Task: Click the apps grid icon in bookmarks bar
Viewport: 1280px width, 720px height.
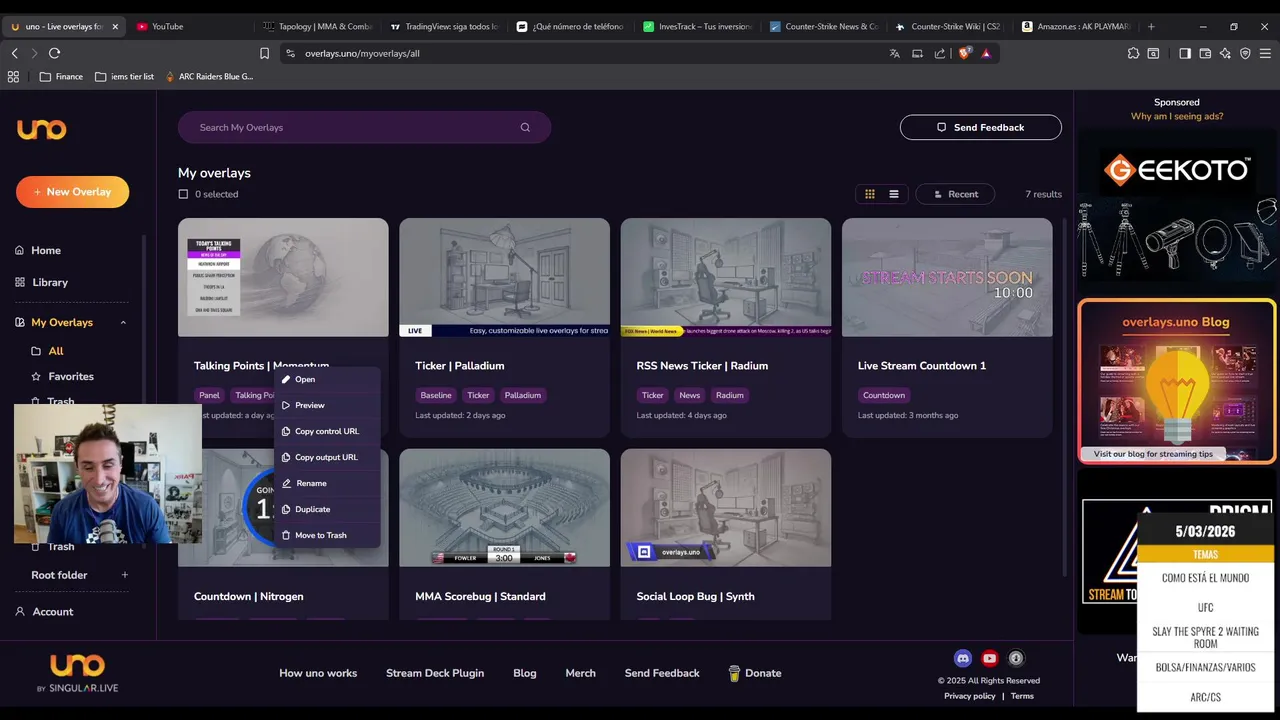Action: pos(13,76)
